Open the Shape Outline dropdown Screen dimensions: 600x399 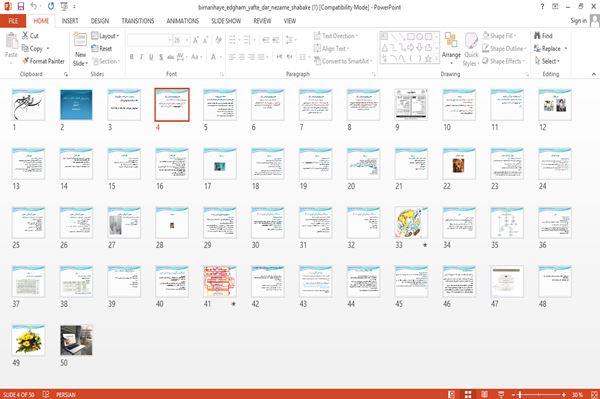504,49
